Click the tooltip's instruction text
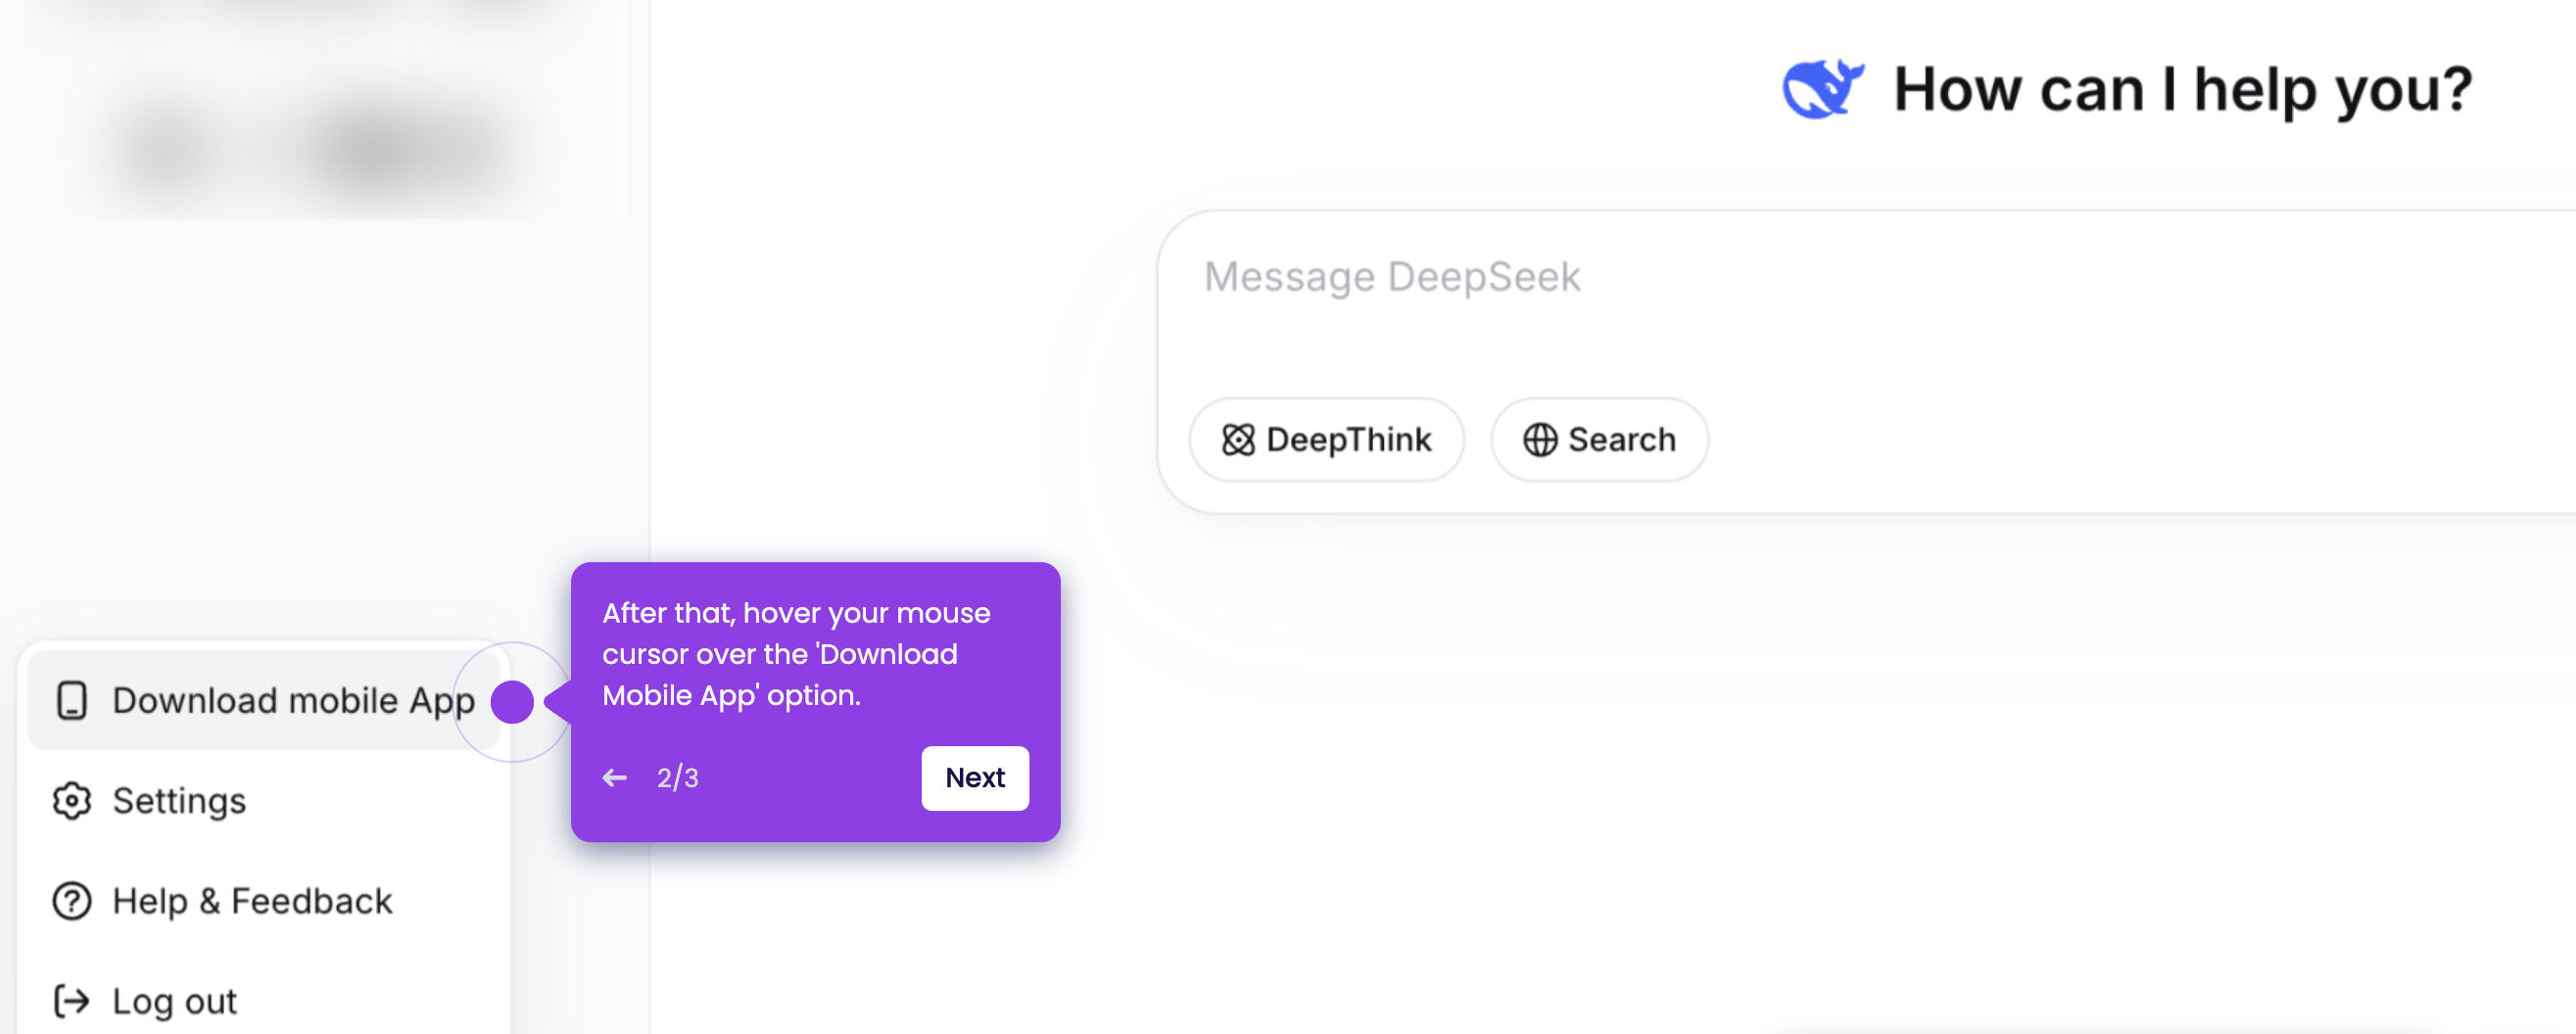Screen dimensions: 2576x1034 (796, 654)
